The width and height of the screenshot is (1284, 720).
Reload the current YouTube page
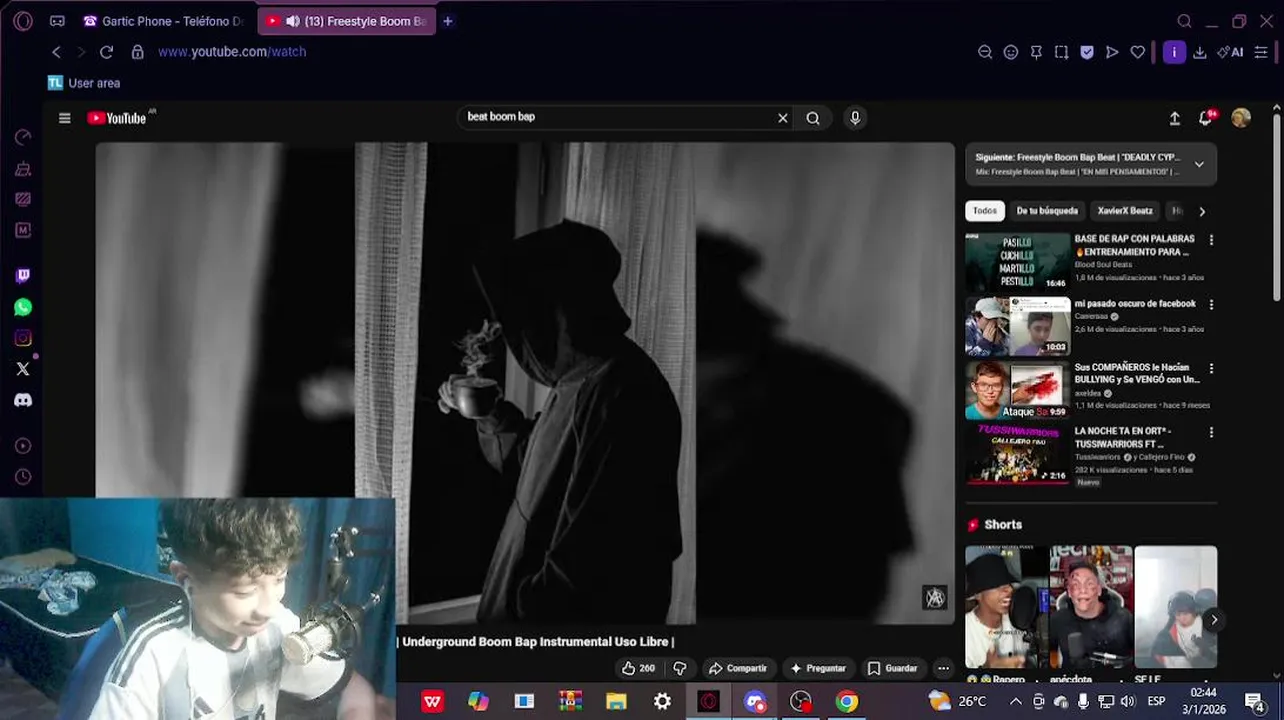coord(106,52)
